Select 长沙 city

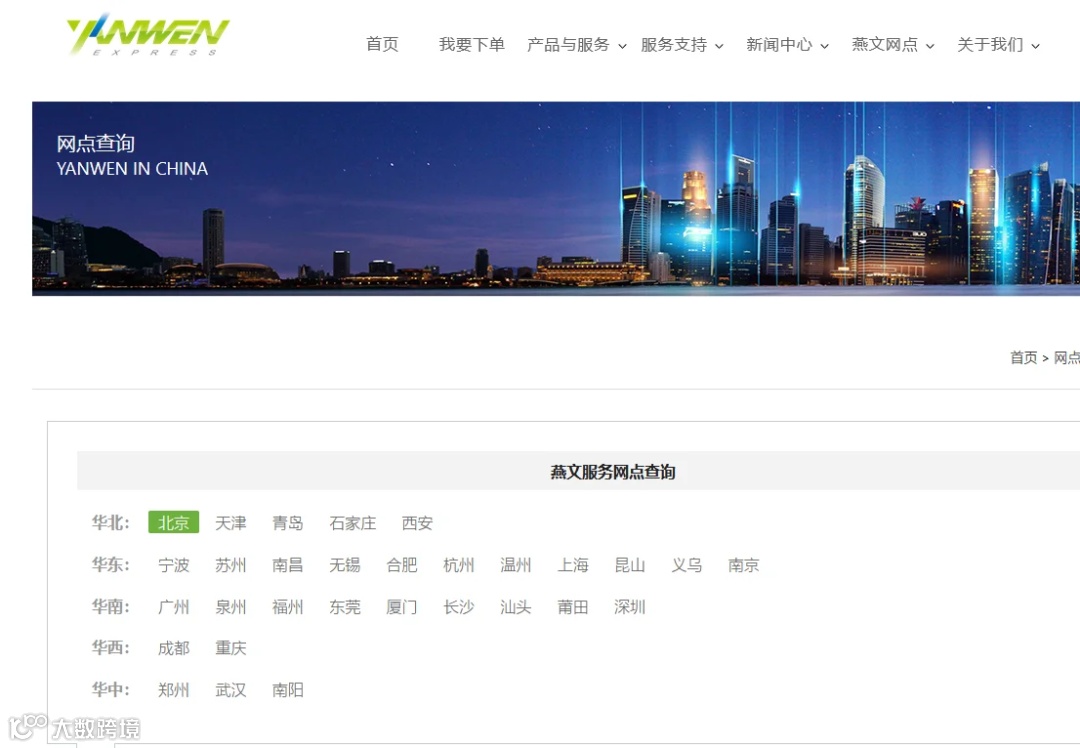tap(459, 607)
